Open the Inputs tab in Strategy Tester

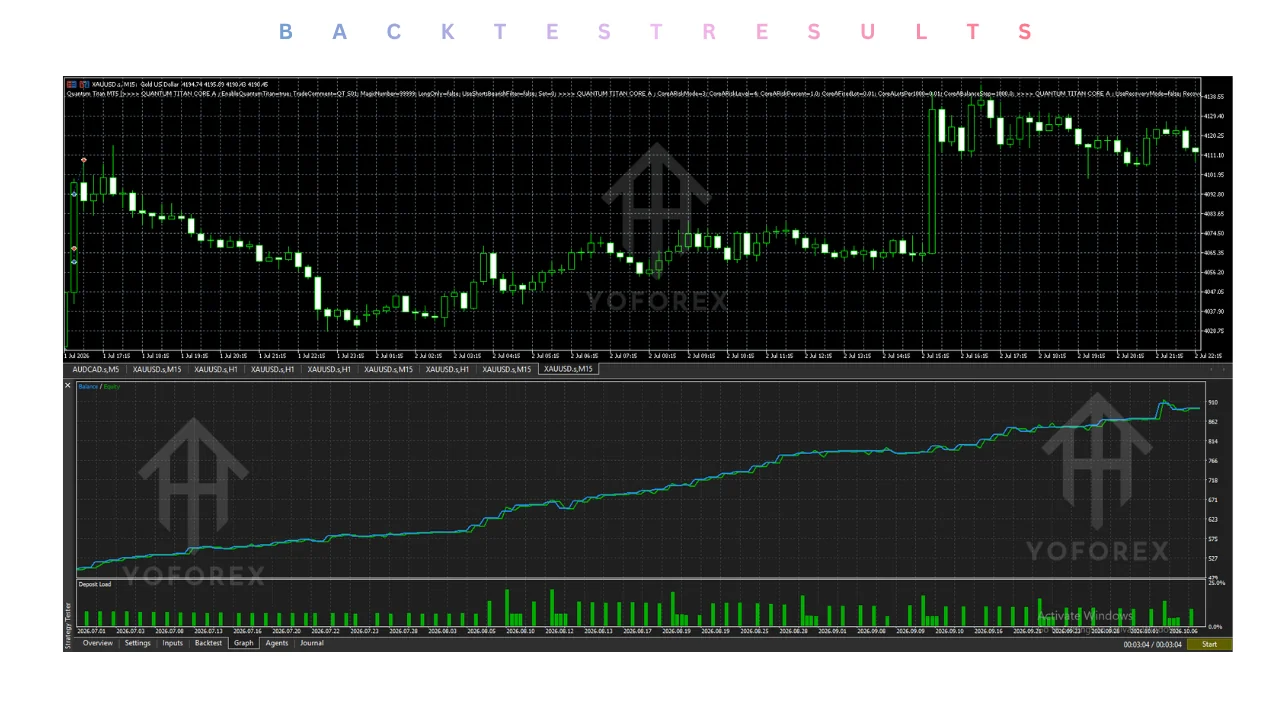point(173,643)
